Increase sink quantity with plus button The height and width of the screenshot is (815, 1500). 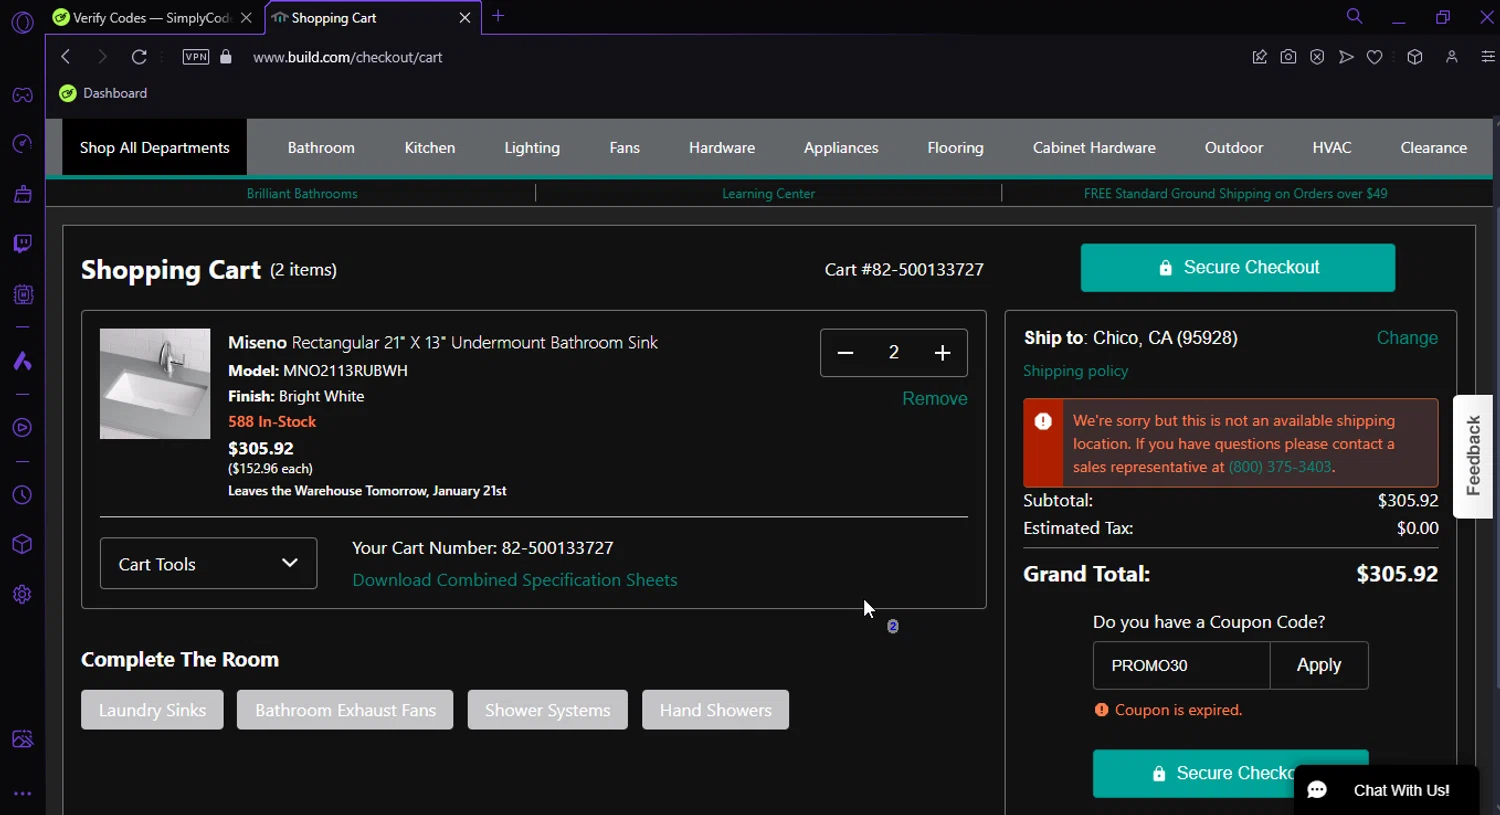click(x=942, y=353)
